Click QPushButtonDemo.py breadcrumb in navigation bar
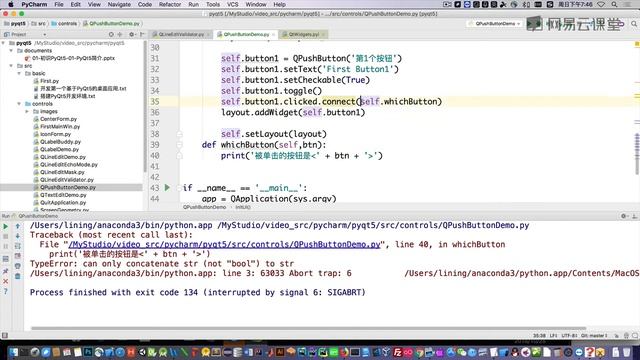This screenshot has height=360, width=640. click(x=111, y=24)
